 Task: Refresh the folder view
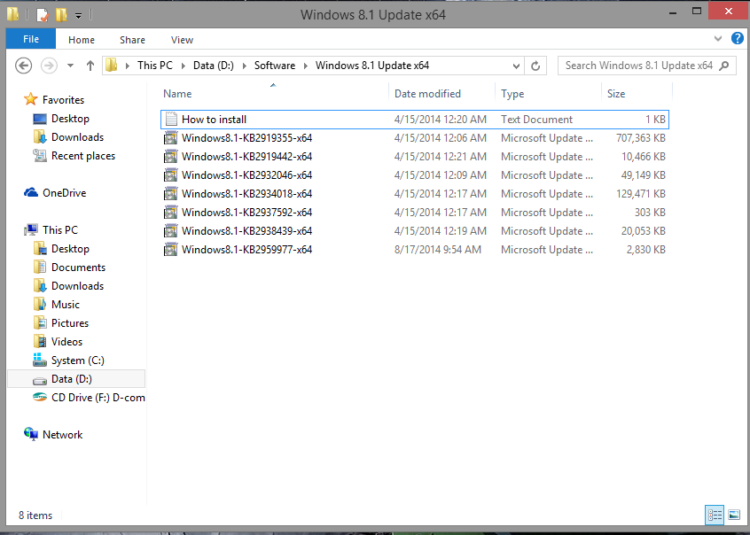click(x=536, y=66)
